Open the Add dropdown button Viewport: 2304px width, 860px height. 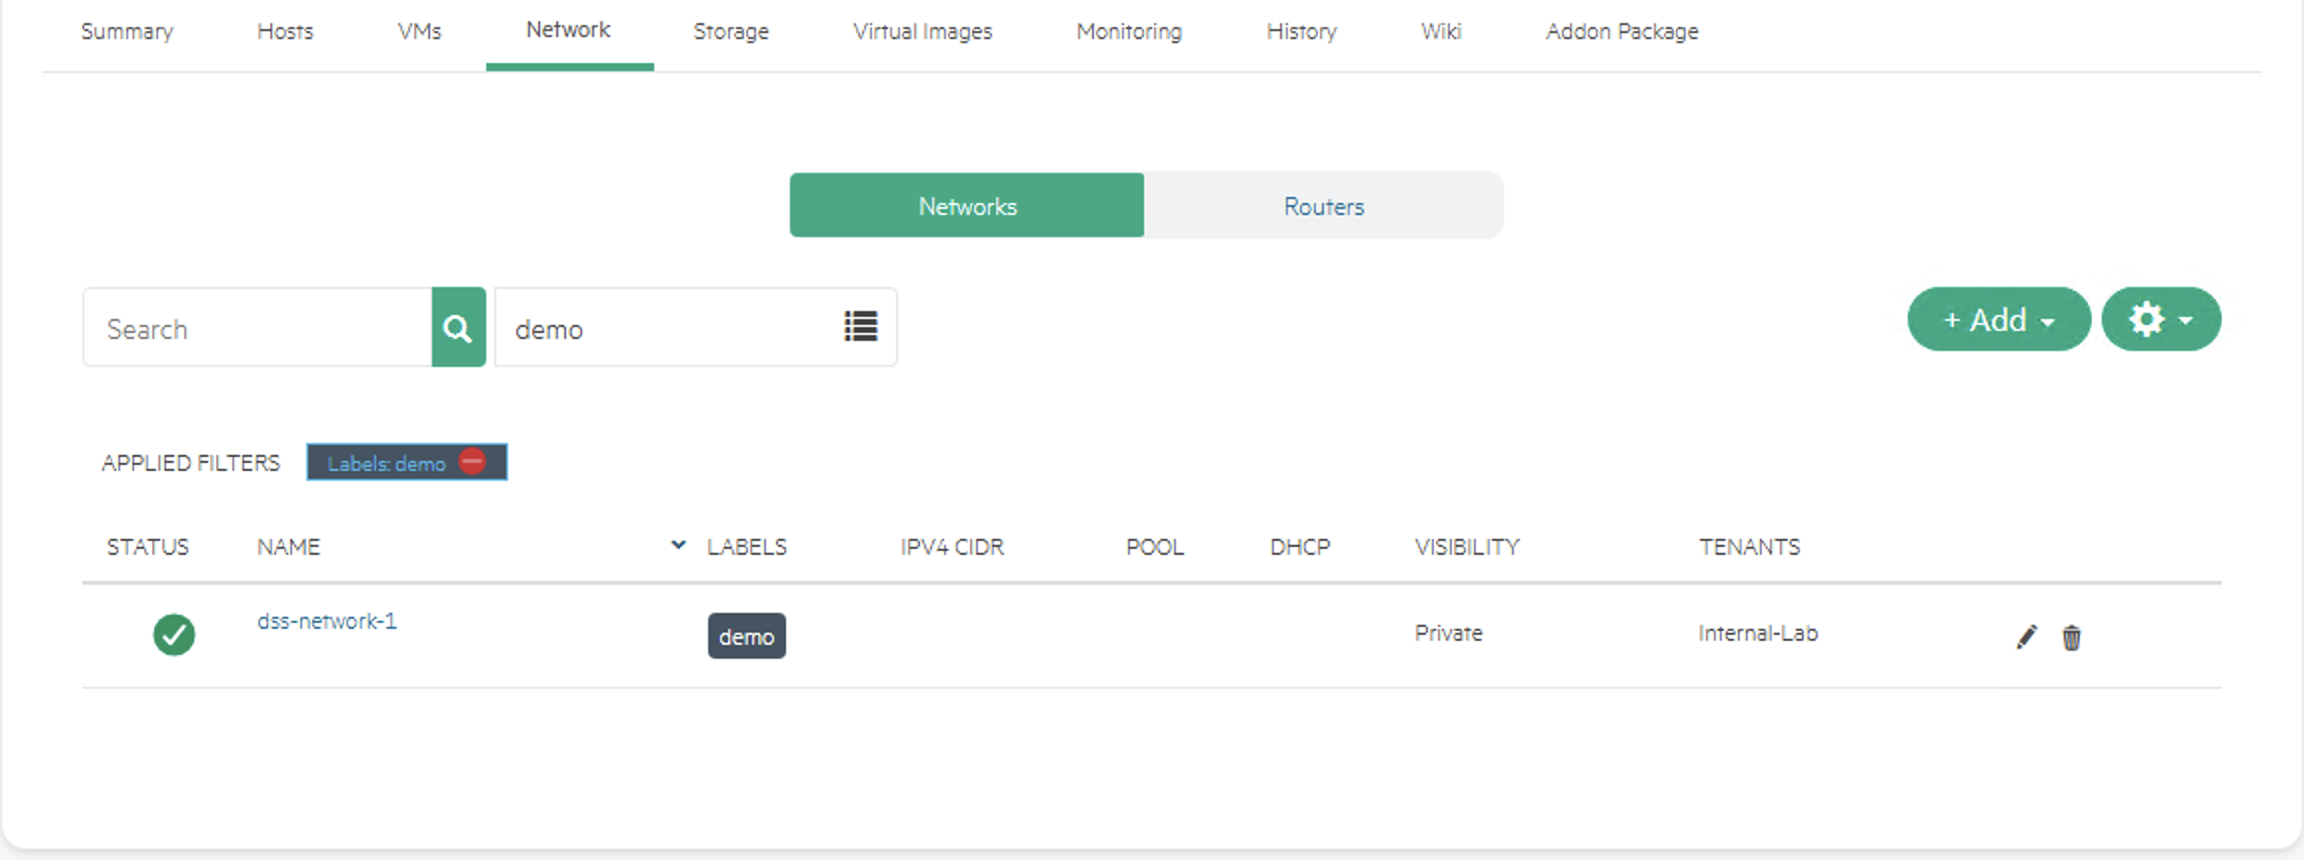1998,320
